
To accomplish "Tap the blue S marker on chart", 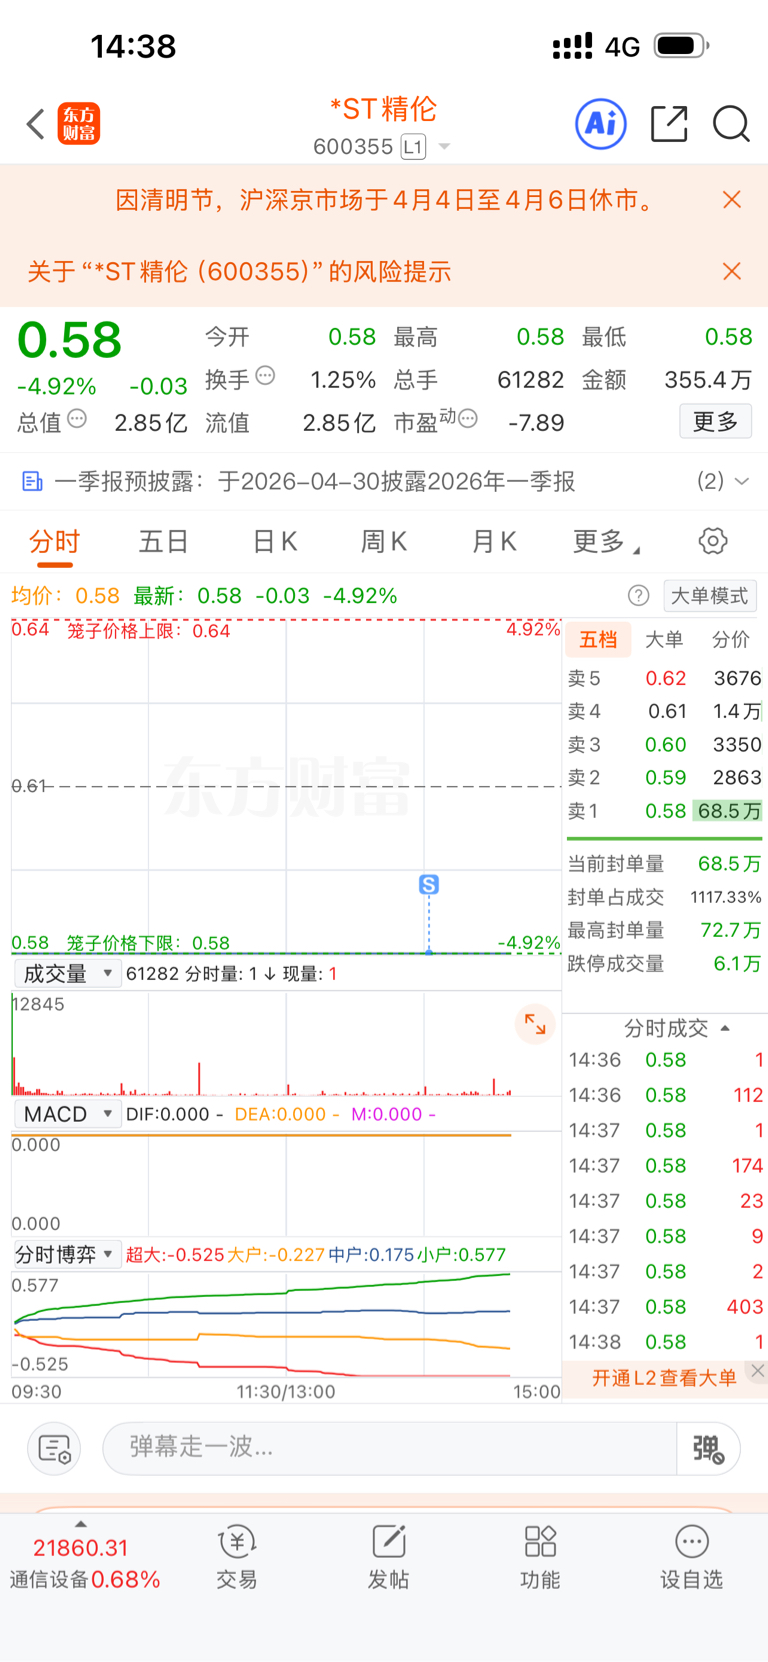I will [x=429, y=885].
